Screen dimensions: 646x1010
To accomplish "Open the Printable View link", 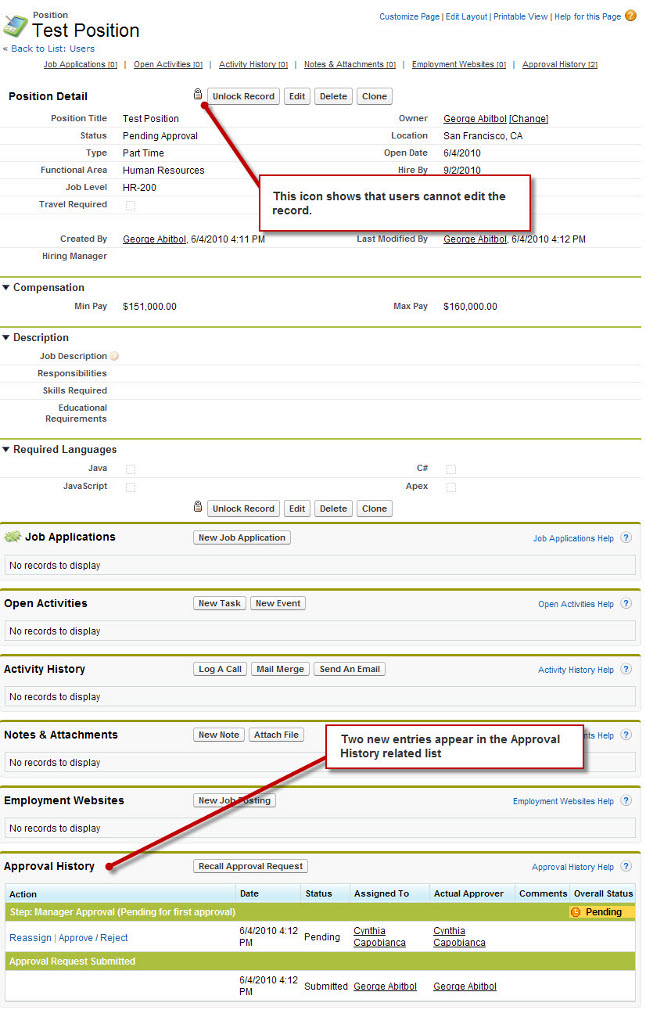I will [520, 17].
